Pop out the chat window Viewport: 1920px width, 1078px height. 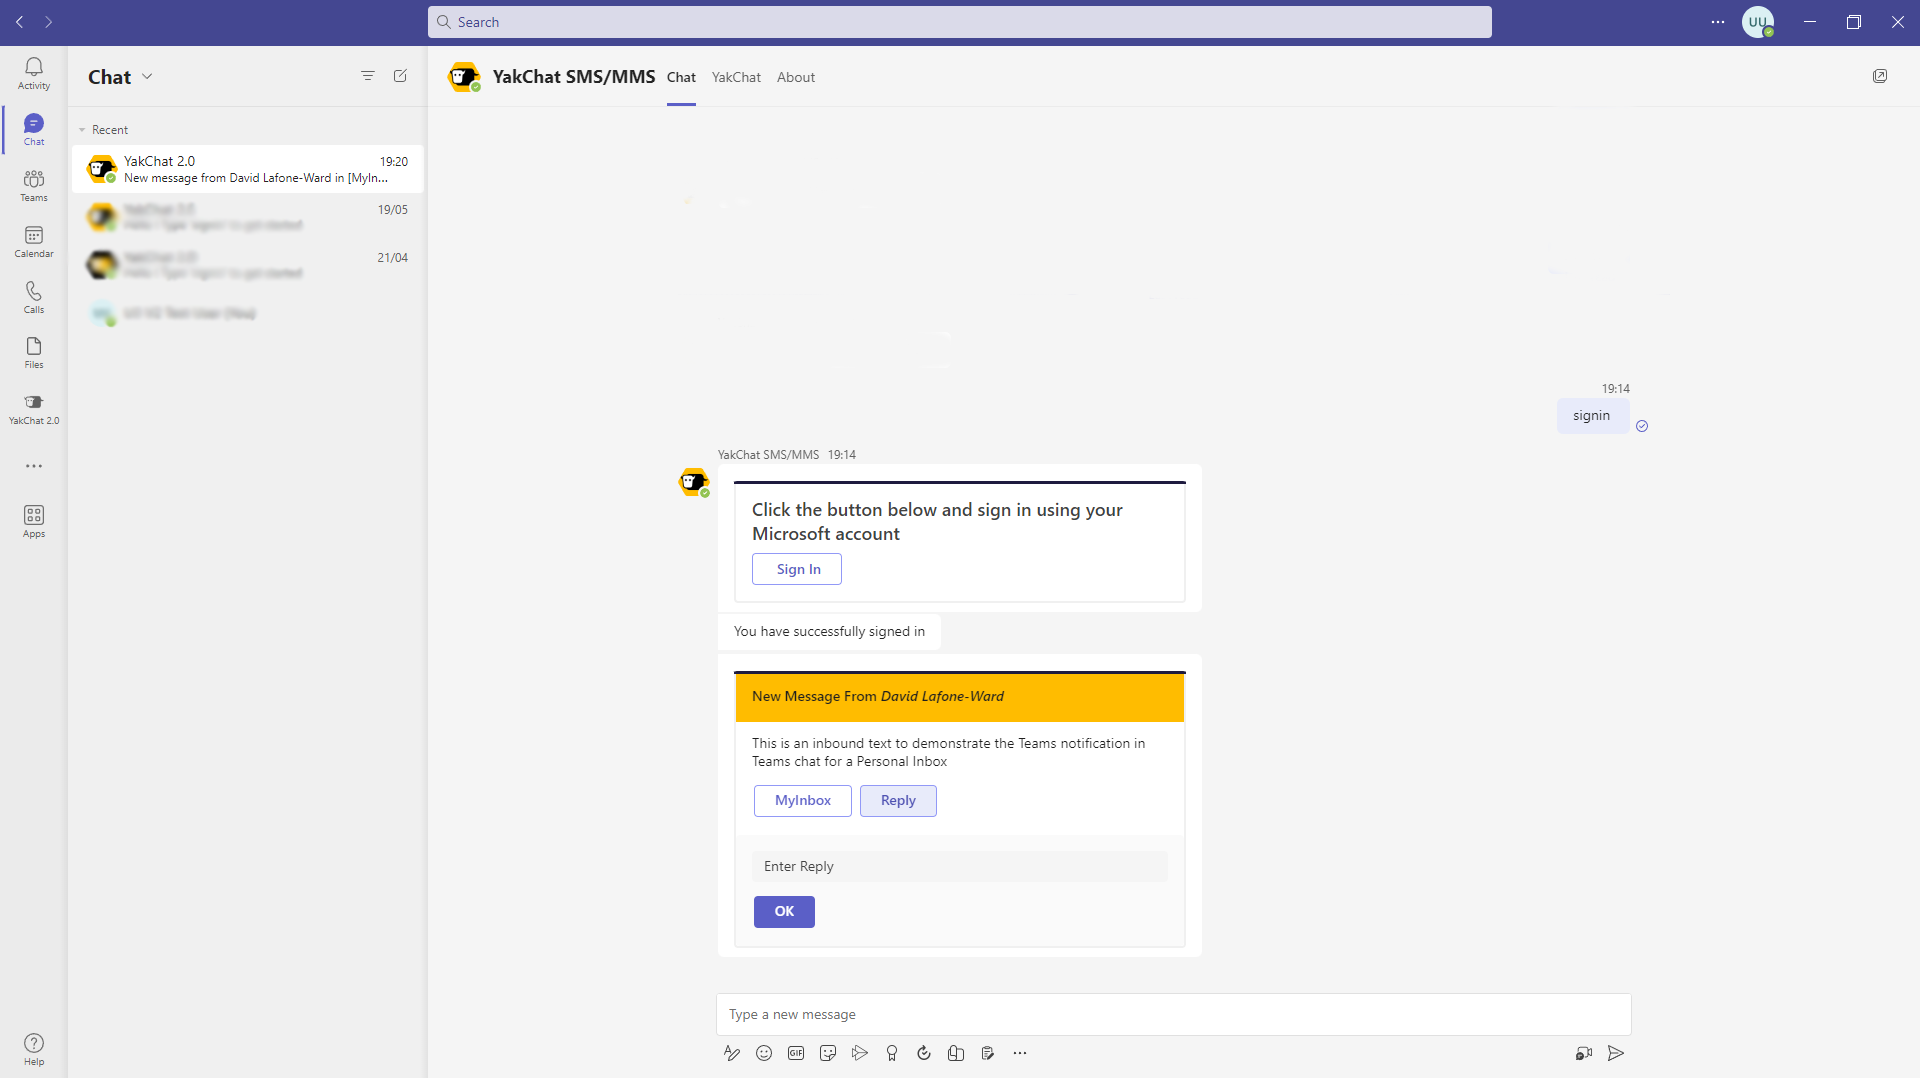(1880, 76)
